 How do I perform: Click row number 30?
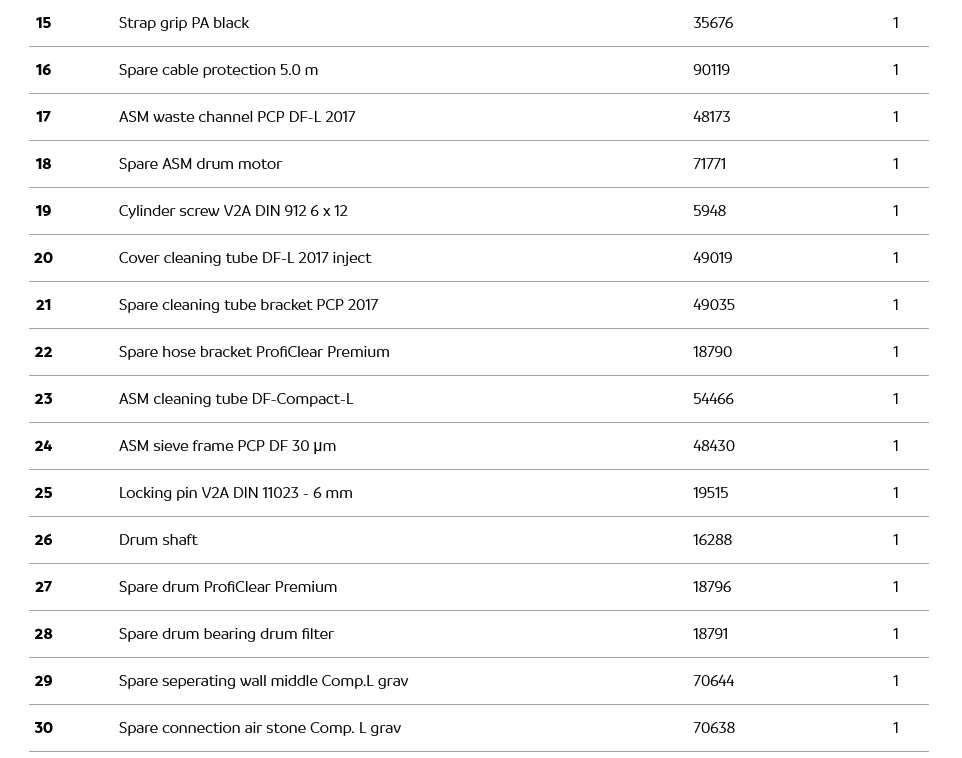43,728
